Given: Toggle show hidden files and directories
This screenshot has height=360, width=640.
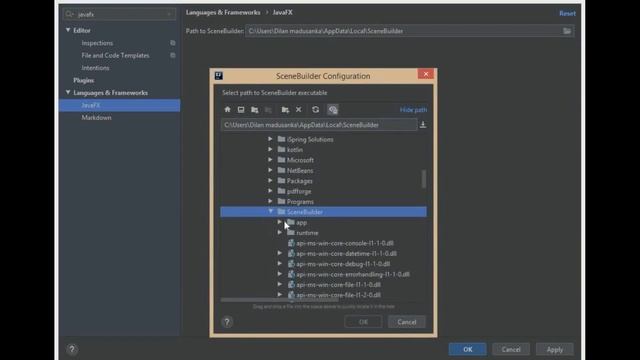Looking at the screenshot, I should [x=333, y=109].
